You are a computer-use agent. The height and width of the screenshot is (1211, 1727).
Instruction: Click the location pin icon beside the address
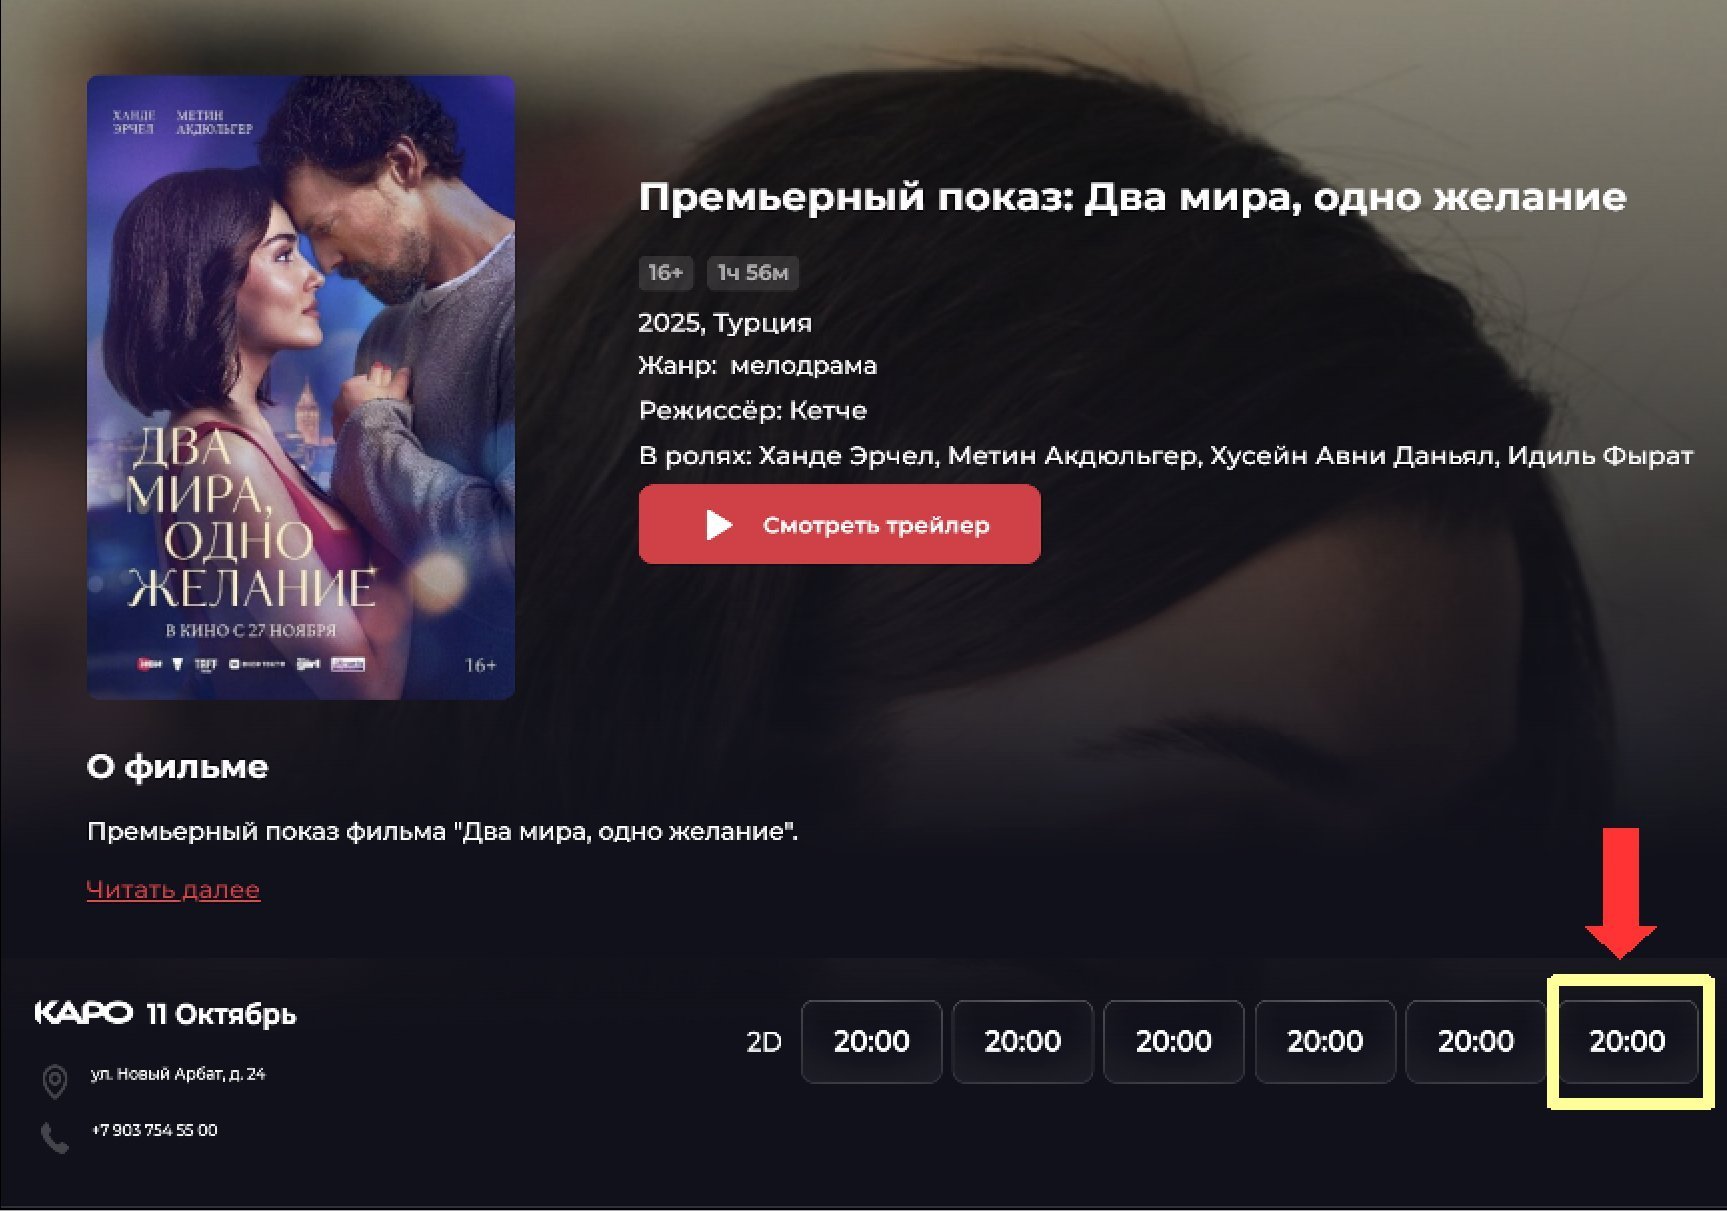point(55,1081)
